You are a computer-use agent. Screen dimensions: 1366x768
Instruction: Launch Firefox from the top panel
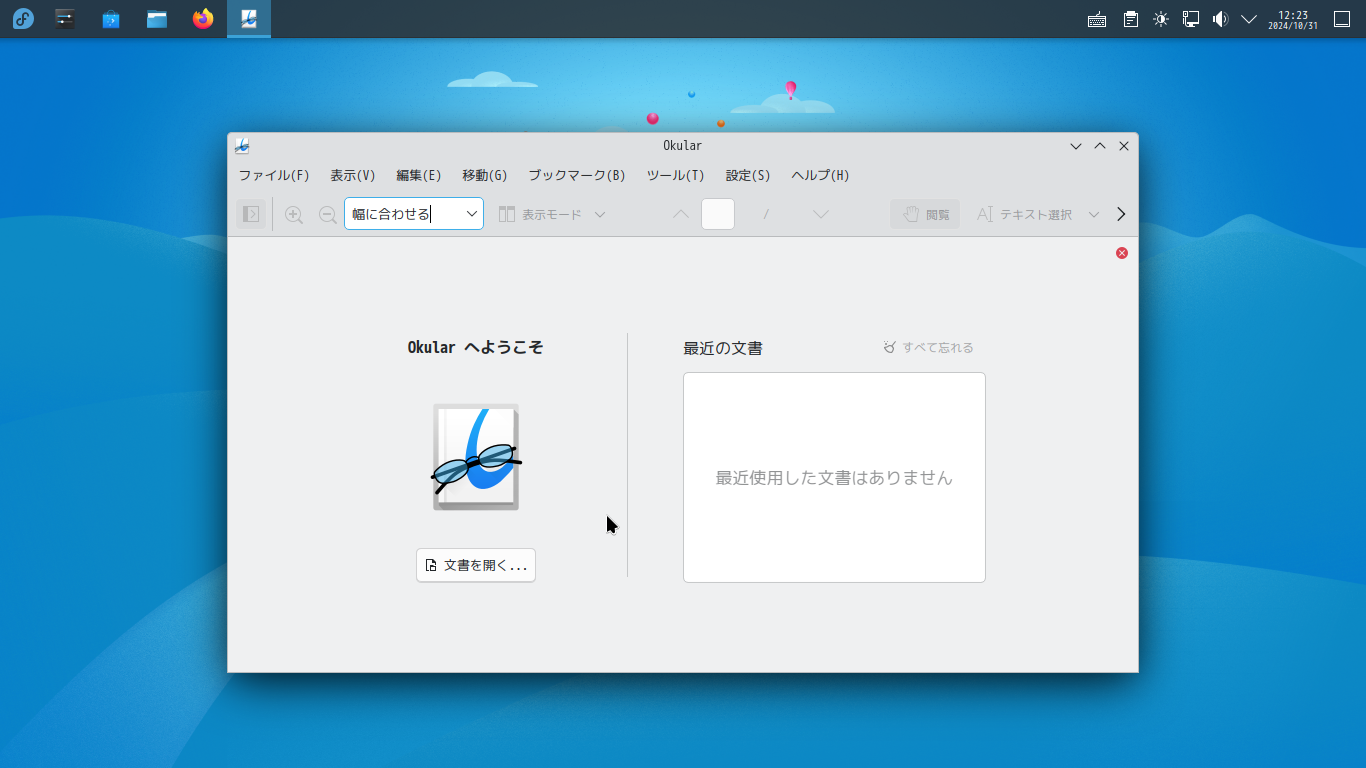coord(203,19)
